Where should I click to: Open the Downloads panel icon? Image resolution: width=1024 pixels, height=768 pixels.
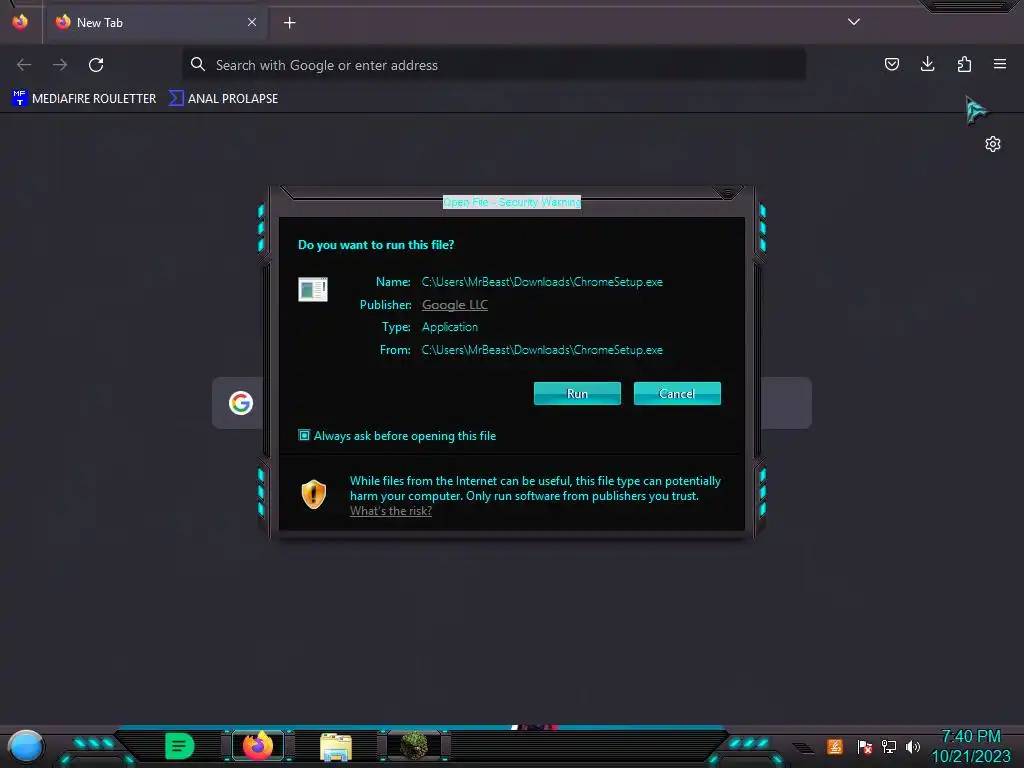point(927,64)
